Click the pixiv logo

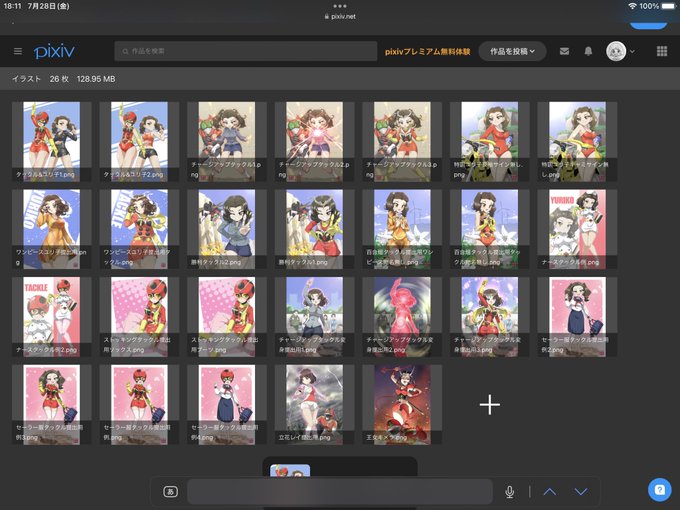(54, 51)
